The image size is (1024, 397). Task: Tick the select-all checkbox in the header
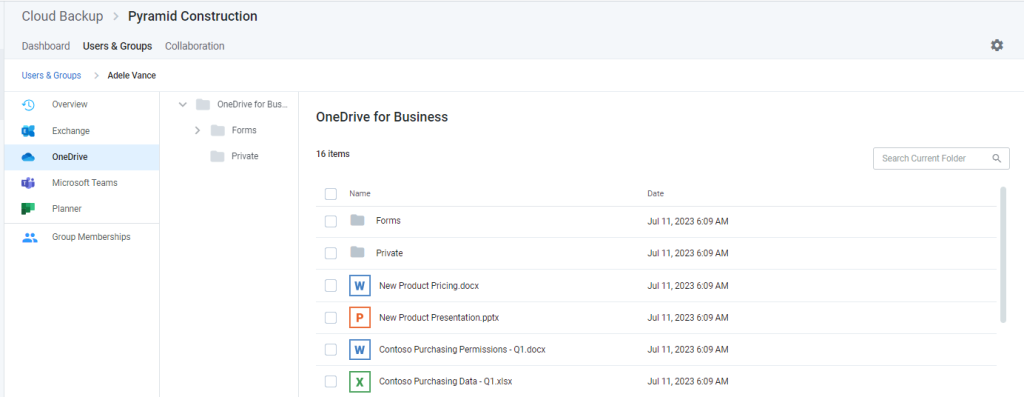click(331, 194)
